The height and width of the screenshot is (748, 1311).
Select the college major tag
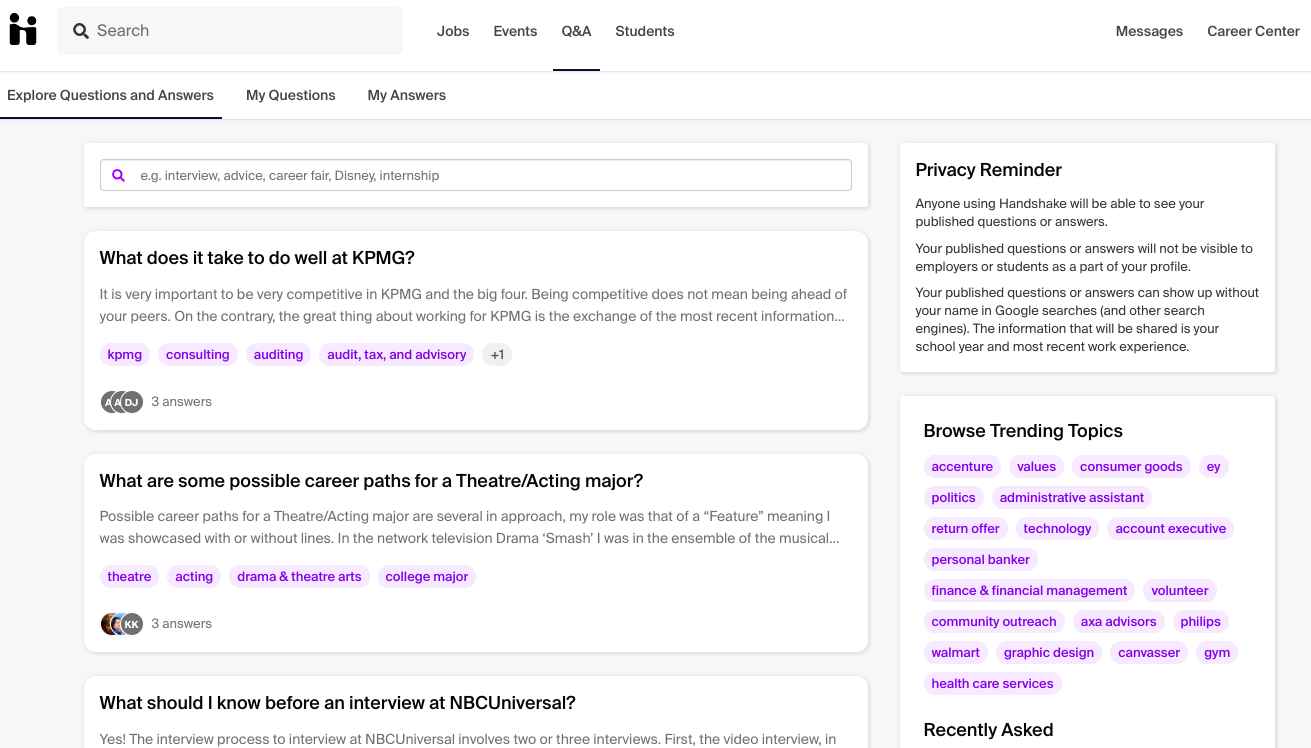(427, 576)
